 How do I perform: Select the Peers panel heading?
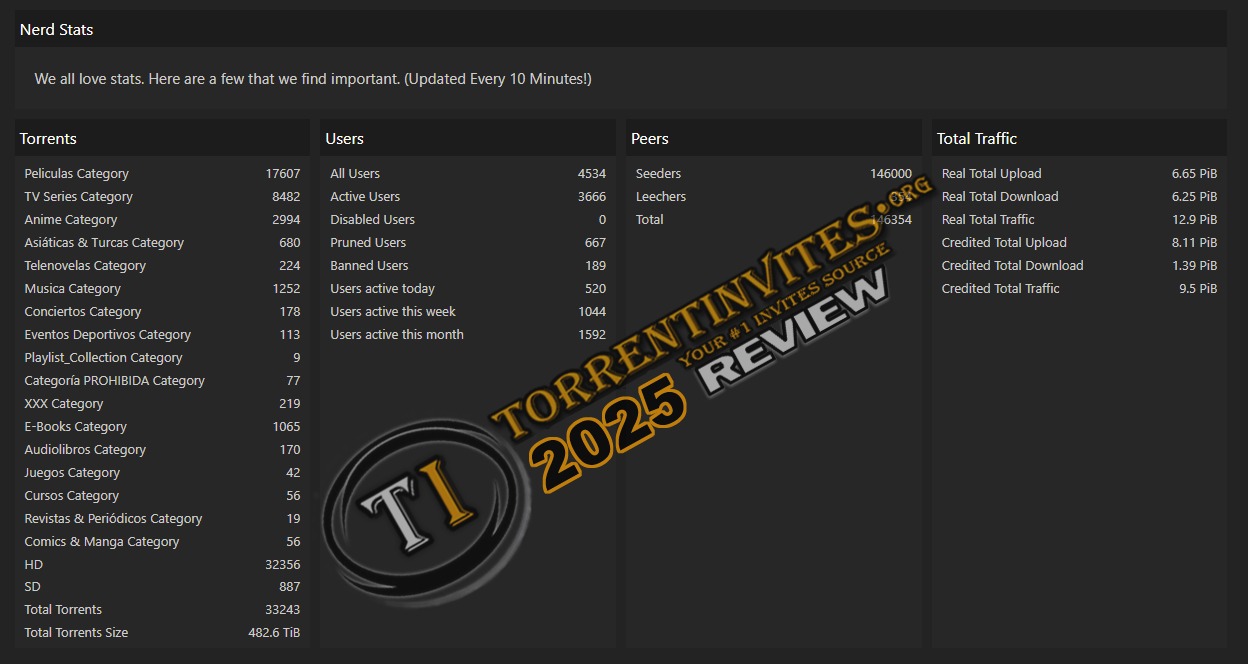(650, 139)
